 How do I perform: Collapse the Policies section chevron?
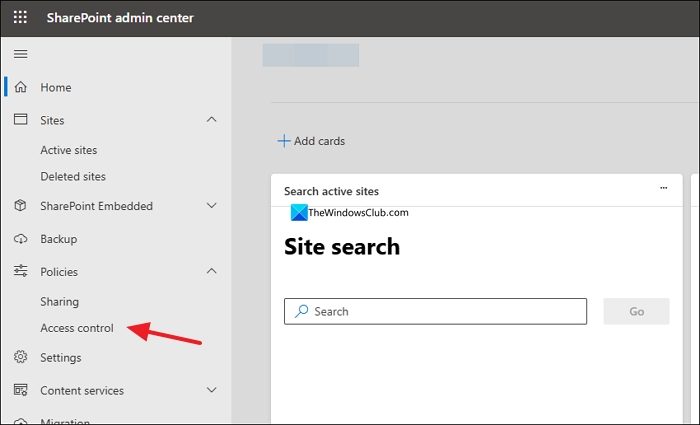[212, 271]
